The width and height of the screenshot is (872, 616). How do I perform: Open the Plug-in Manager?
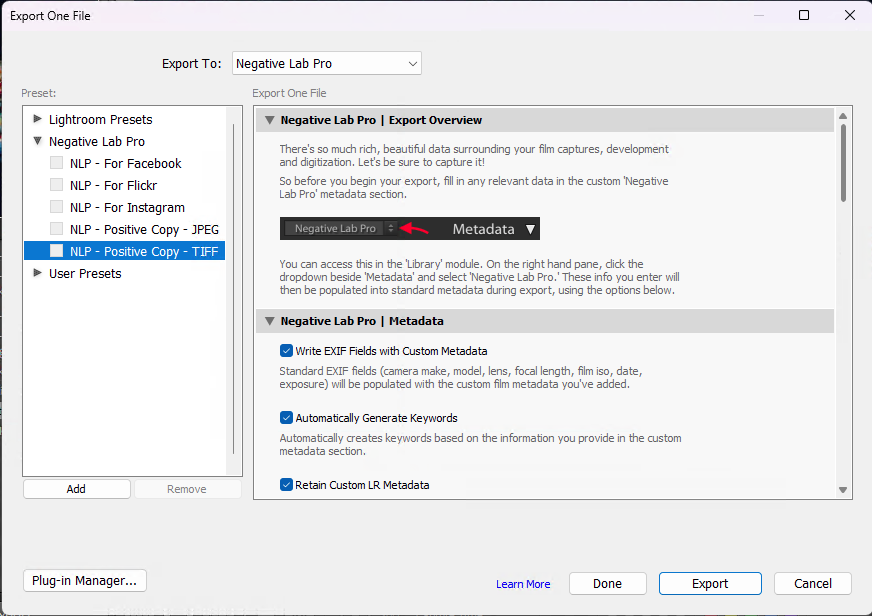pos(85,581)
